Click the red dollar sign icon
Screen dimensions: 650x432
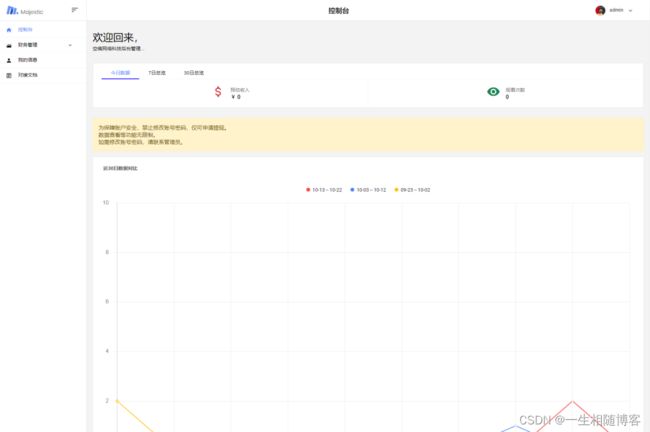coord(218,92)
